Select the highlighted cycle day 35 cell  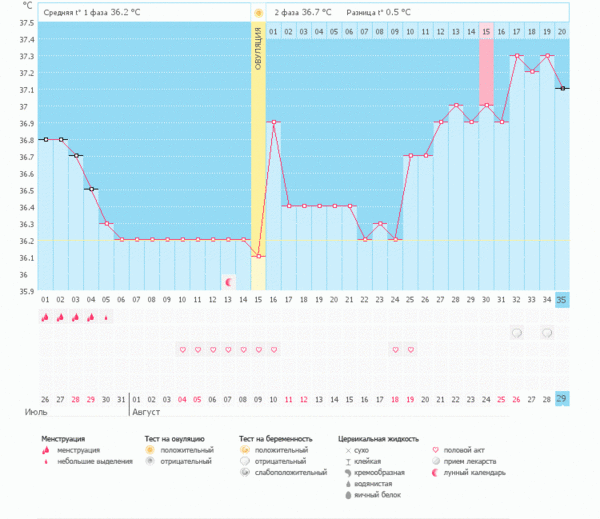561,299
